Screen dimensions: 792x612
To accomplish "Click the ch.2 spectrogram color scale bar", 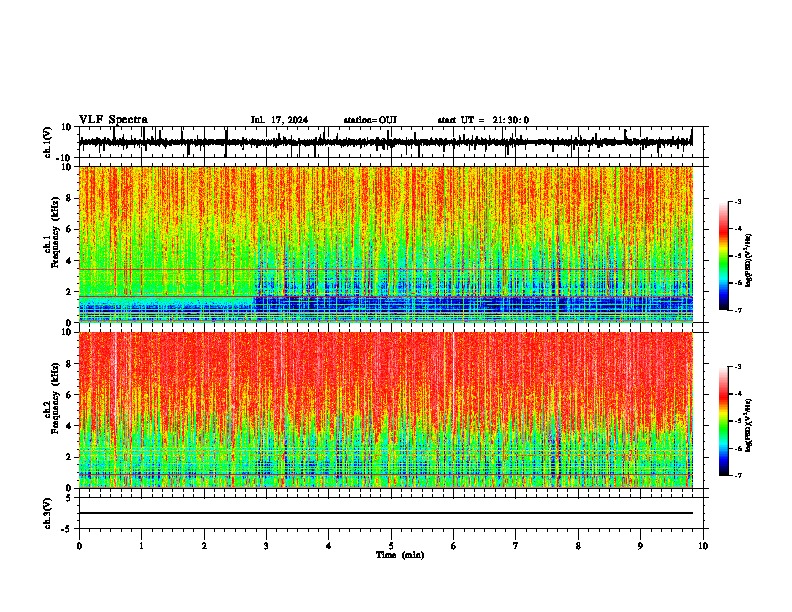I will point(724,421).
